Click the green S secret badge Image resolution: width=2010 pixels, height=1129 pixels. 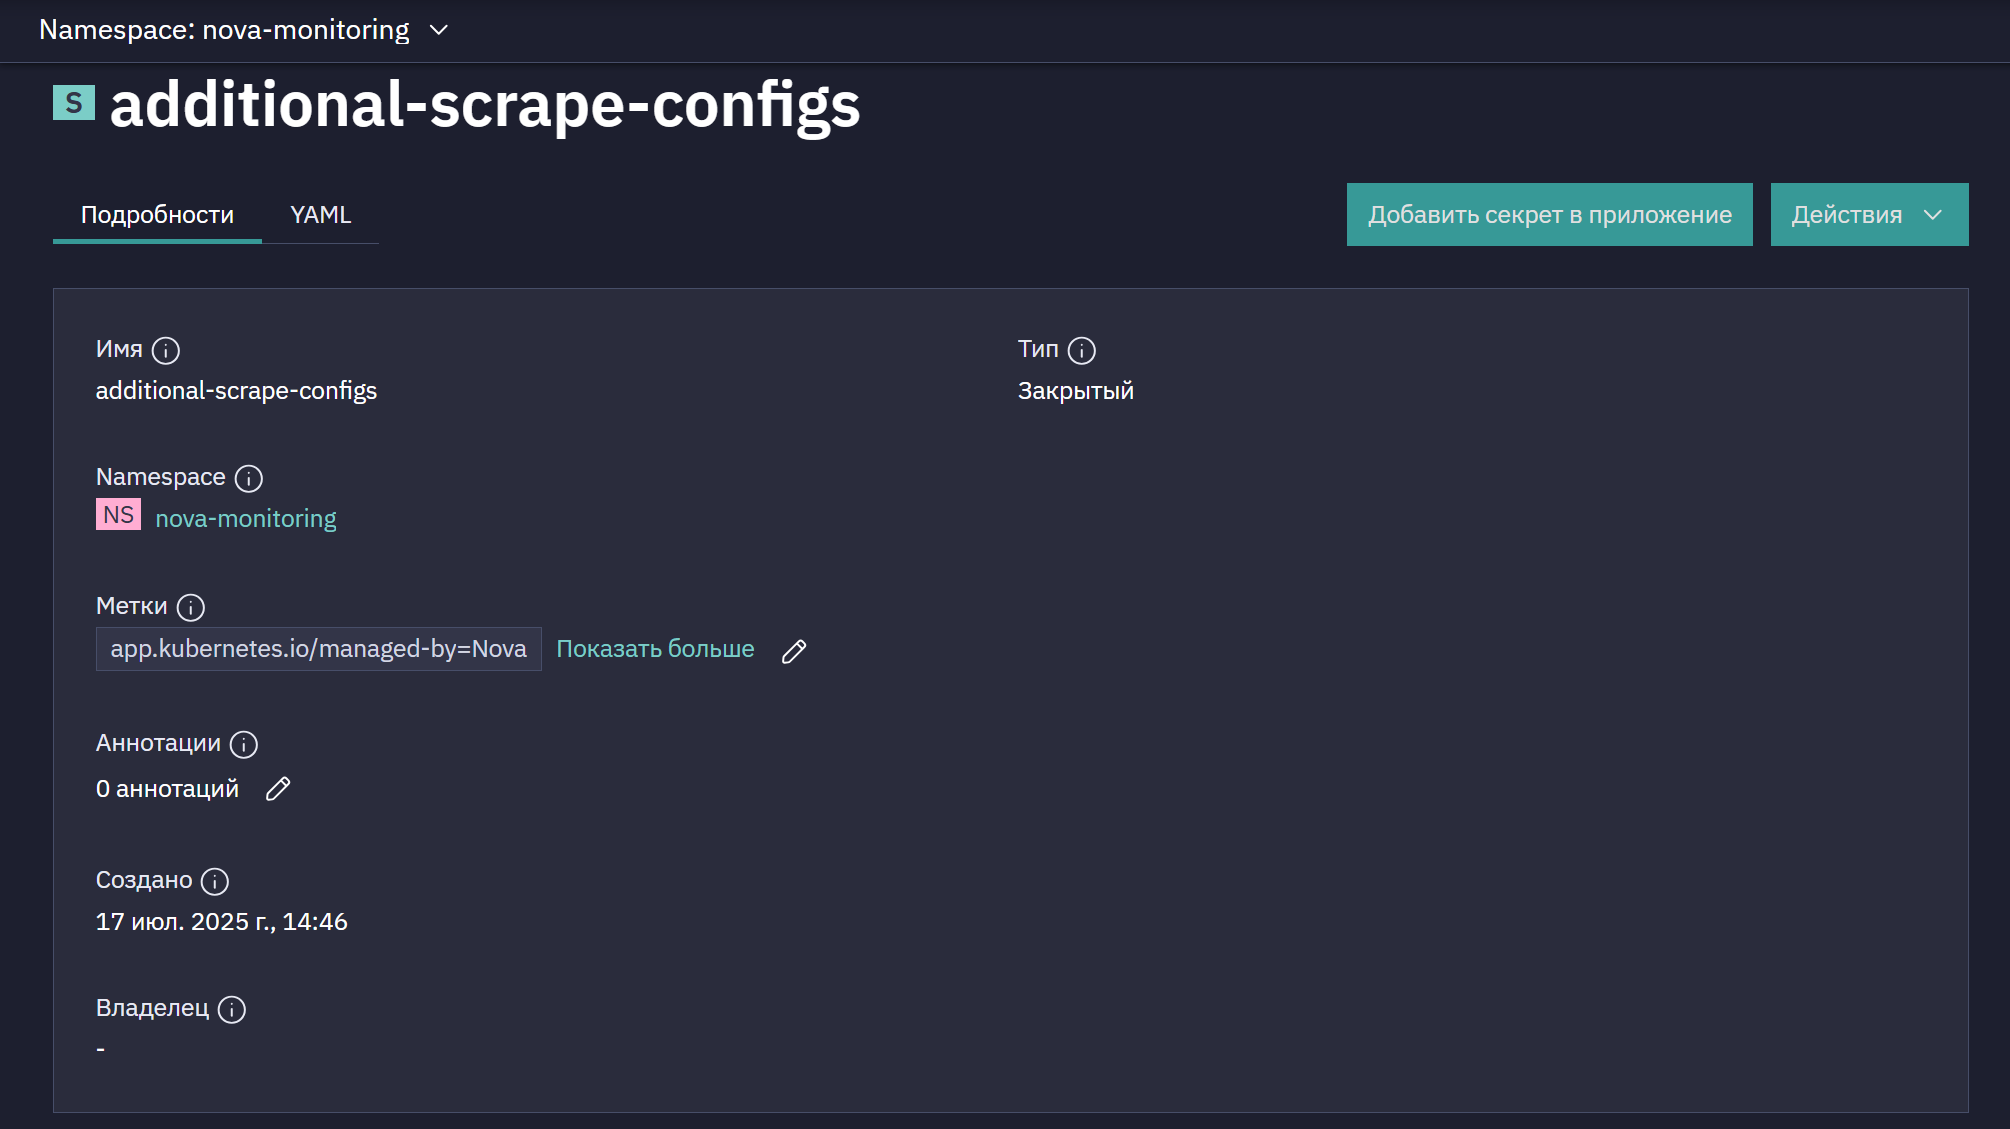click(x=74, y=102)
